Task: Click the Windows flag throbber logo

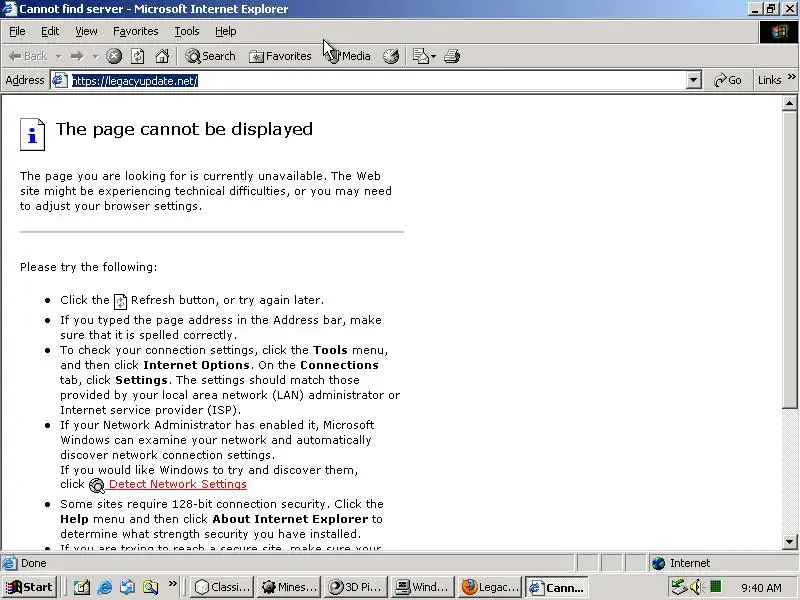Action: (x=779, y=32)
